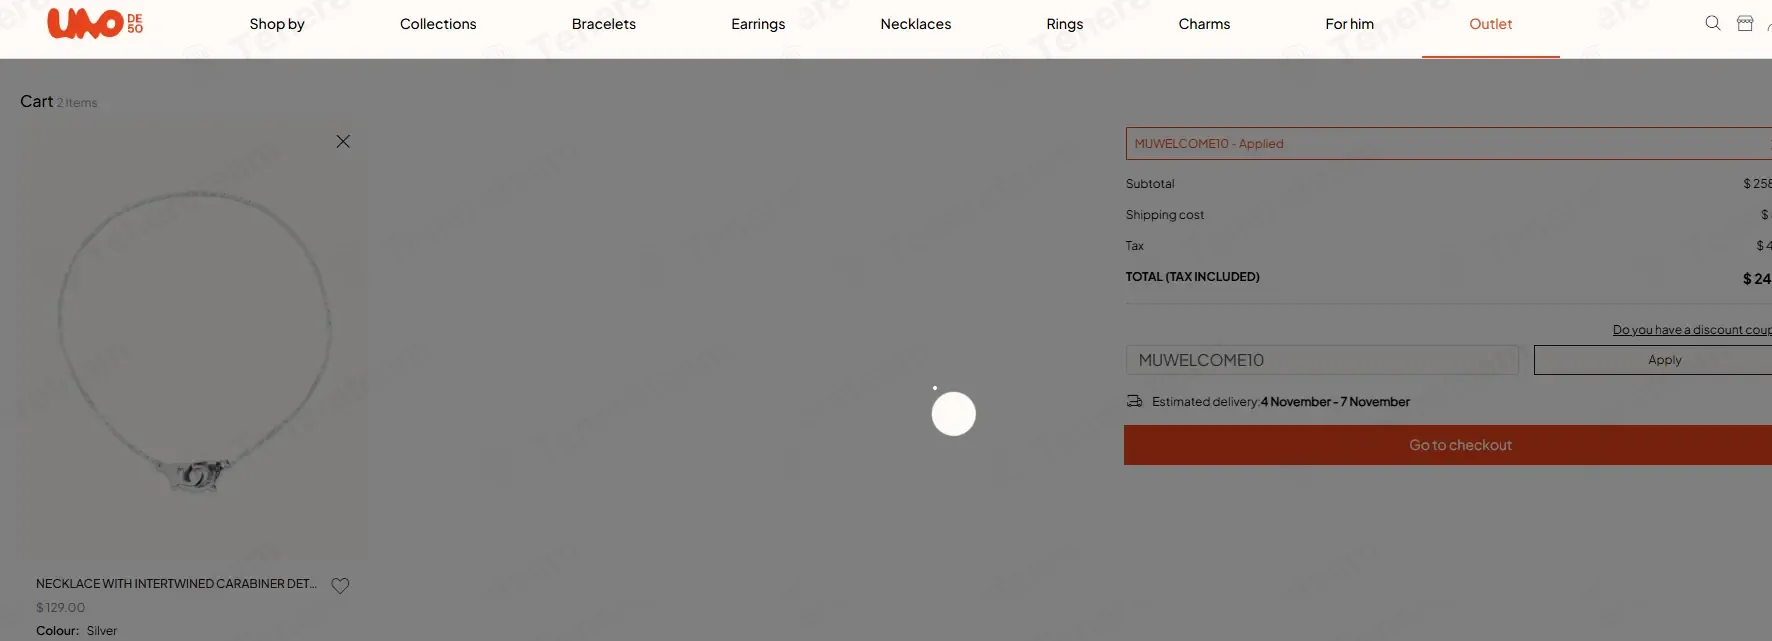Image resolution: width=1772 pixels, height=641 pixels.
Task: Click the discount coupon question link
Action: click(x=1690, y=330)
